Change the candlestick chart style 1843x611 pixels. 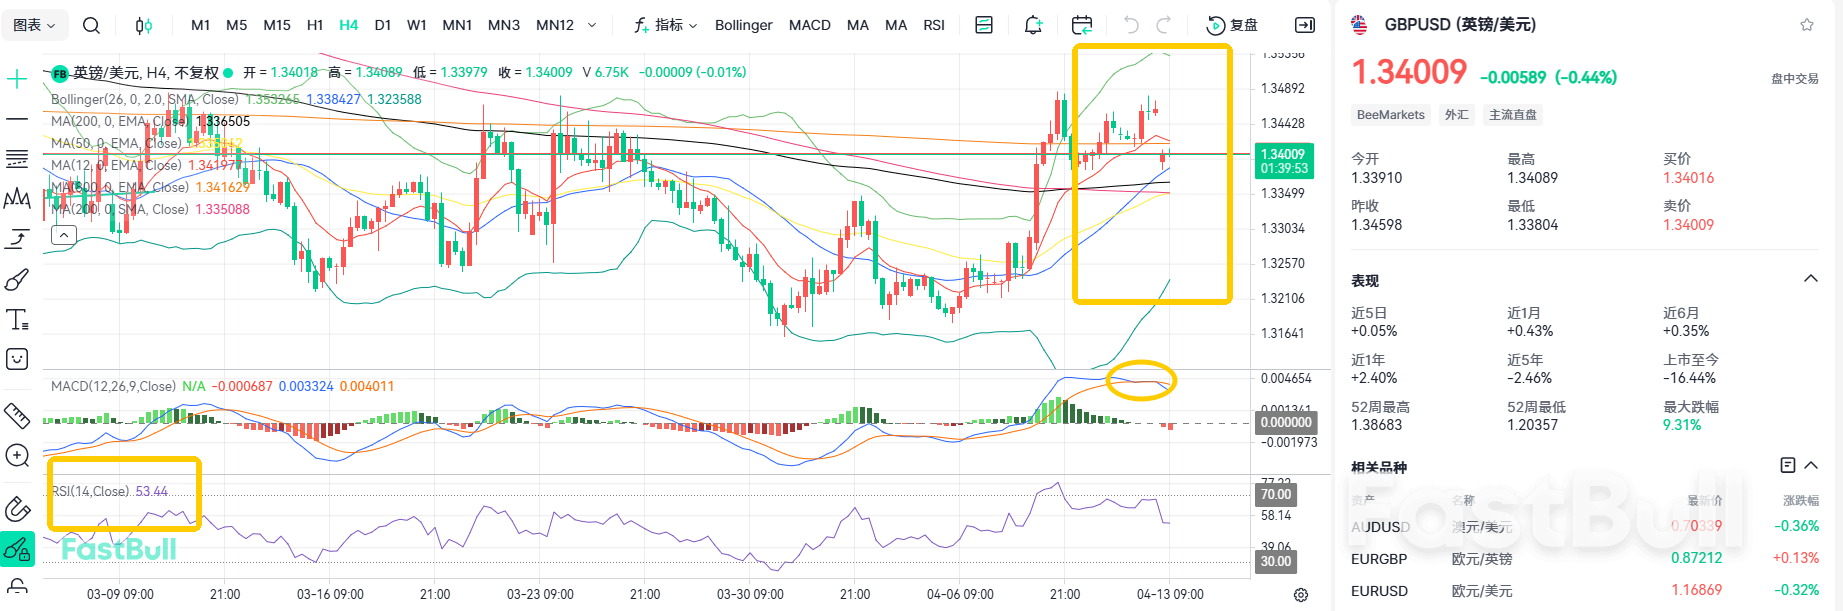coord(144,25)
